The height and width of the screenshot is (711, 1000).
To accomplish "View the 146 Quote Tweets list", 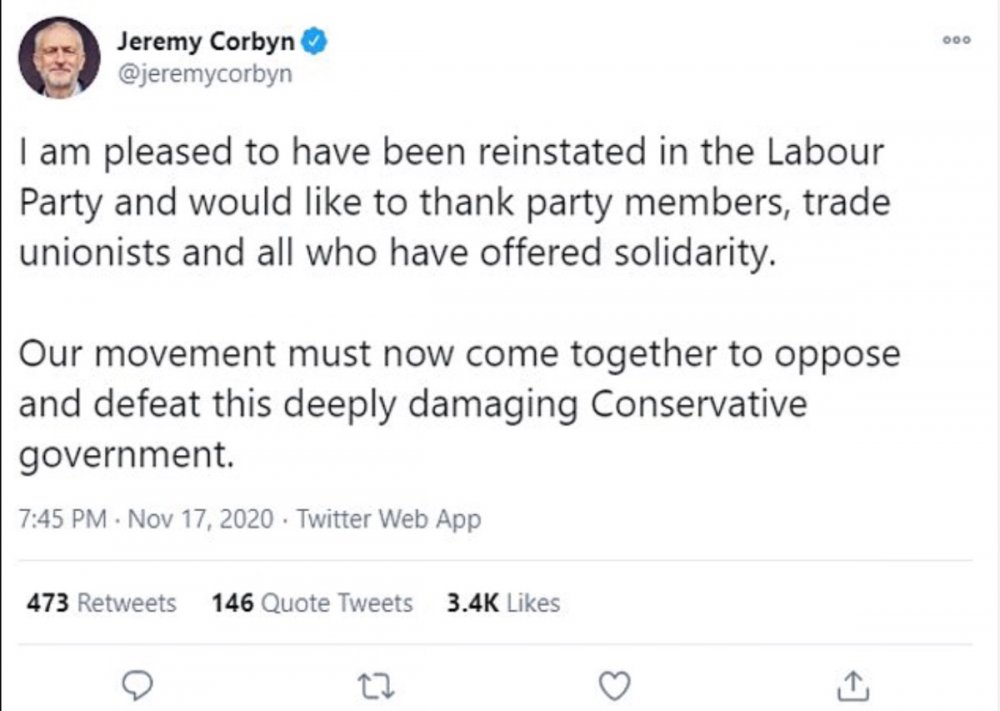I will pos(312,603).
